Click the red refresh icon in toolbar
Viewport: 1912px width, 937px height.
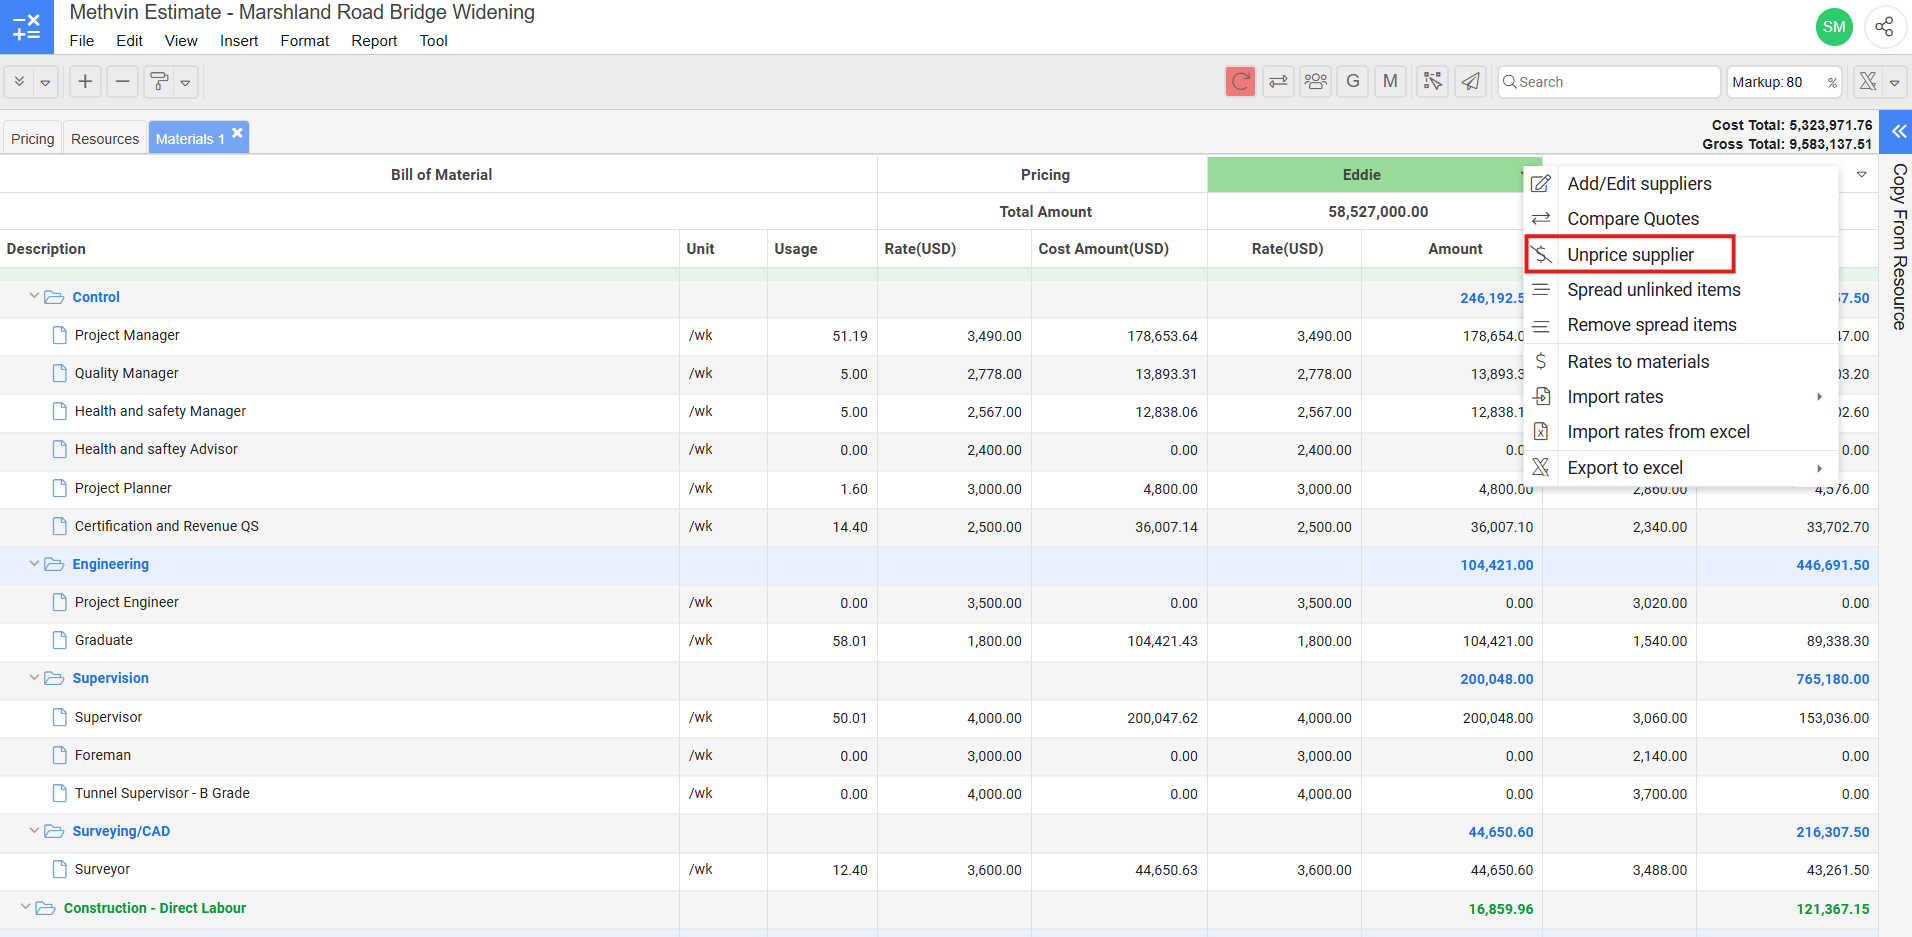click(x=1240, y=82)
